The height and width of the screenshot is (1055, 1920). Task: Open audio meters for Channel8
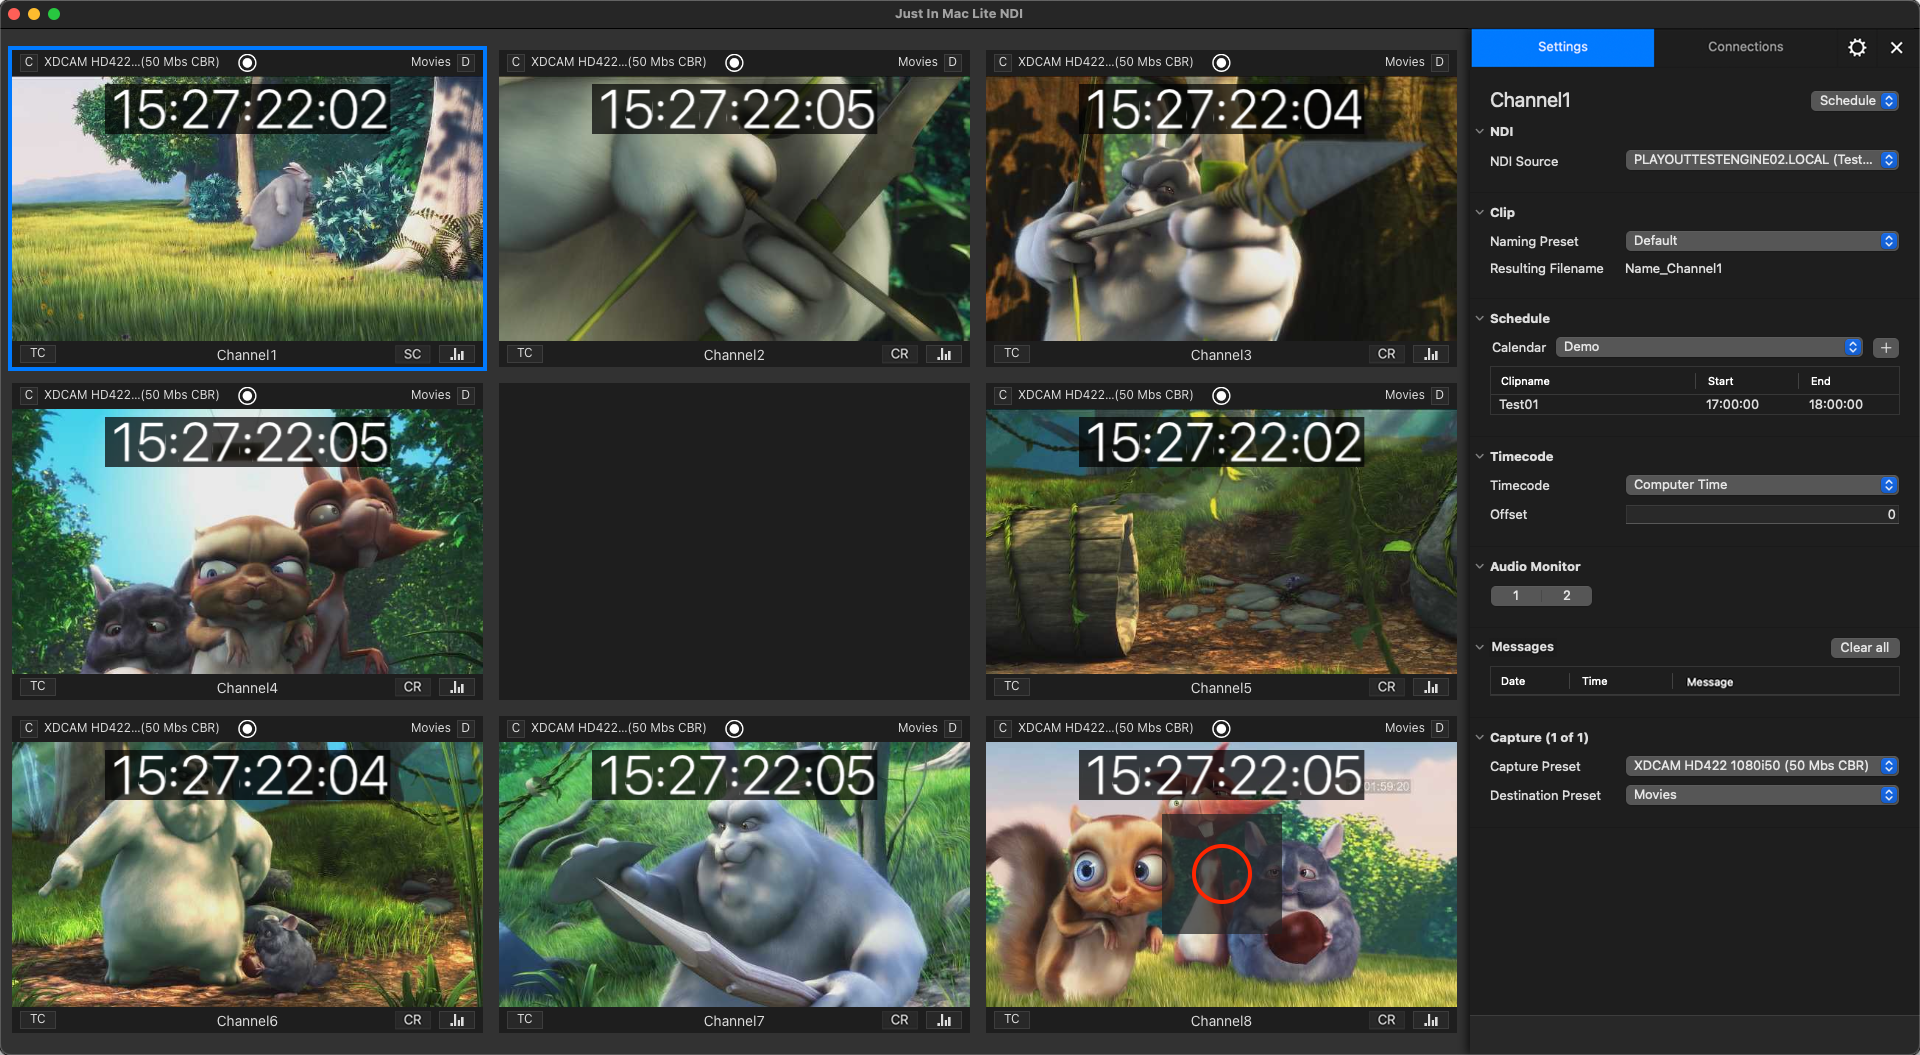coord(1431,1020)
